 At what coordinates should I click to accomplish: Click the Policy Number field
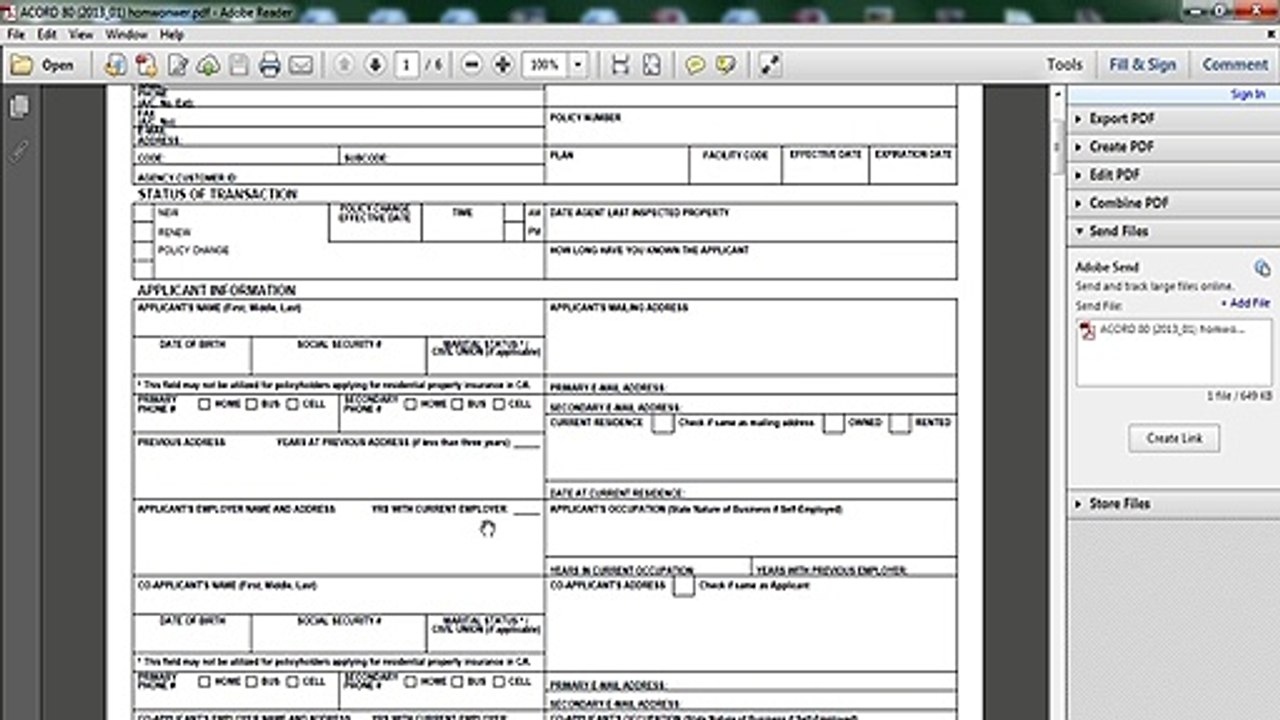[751, 127]
